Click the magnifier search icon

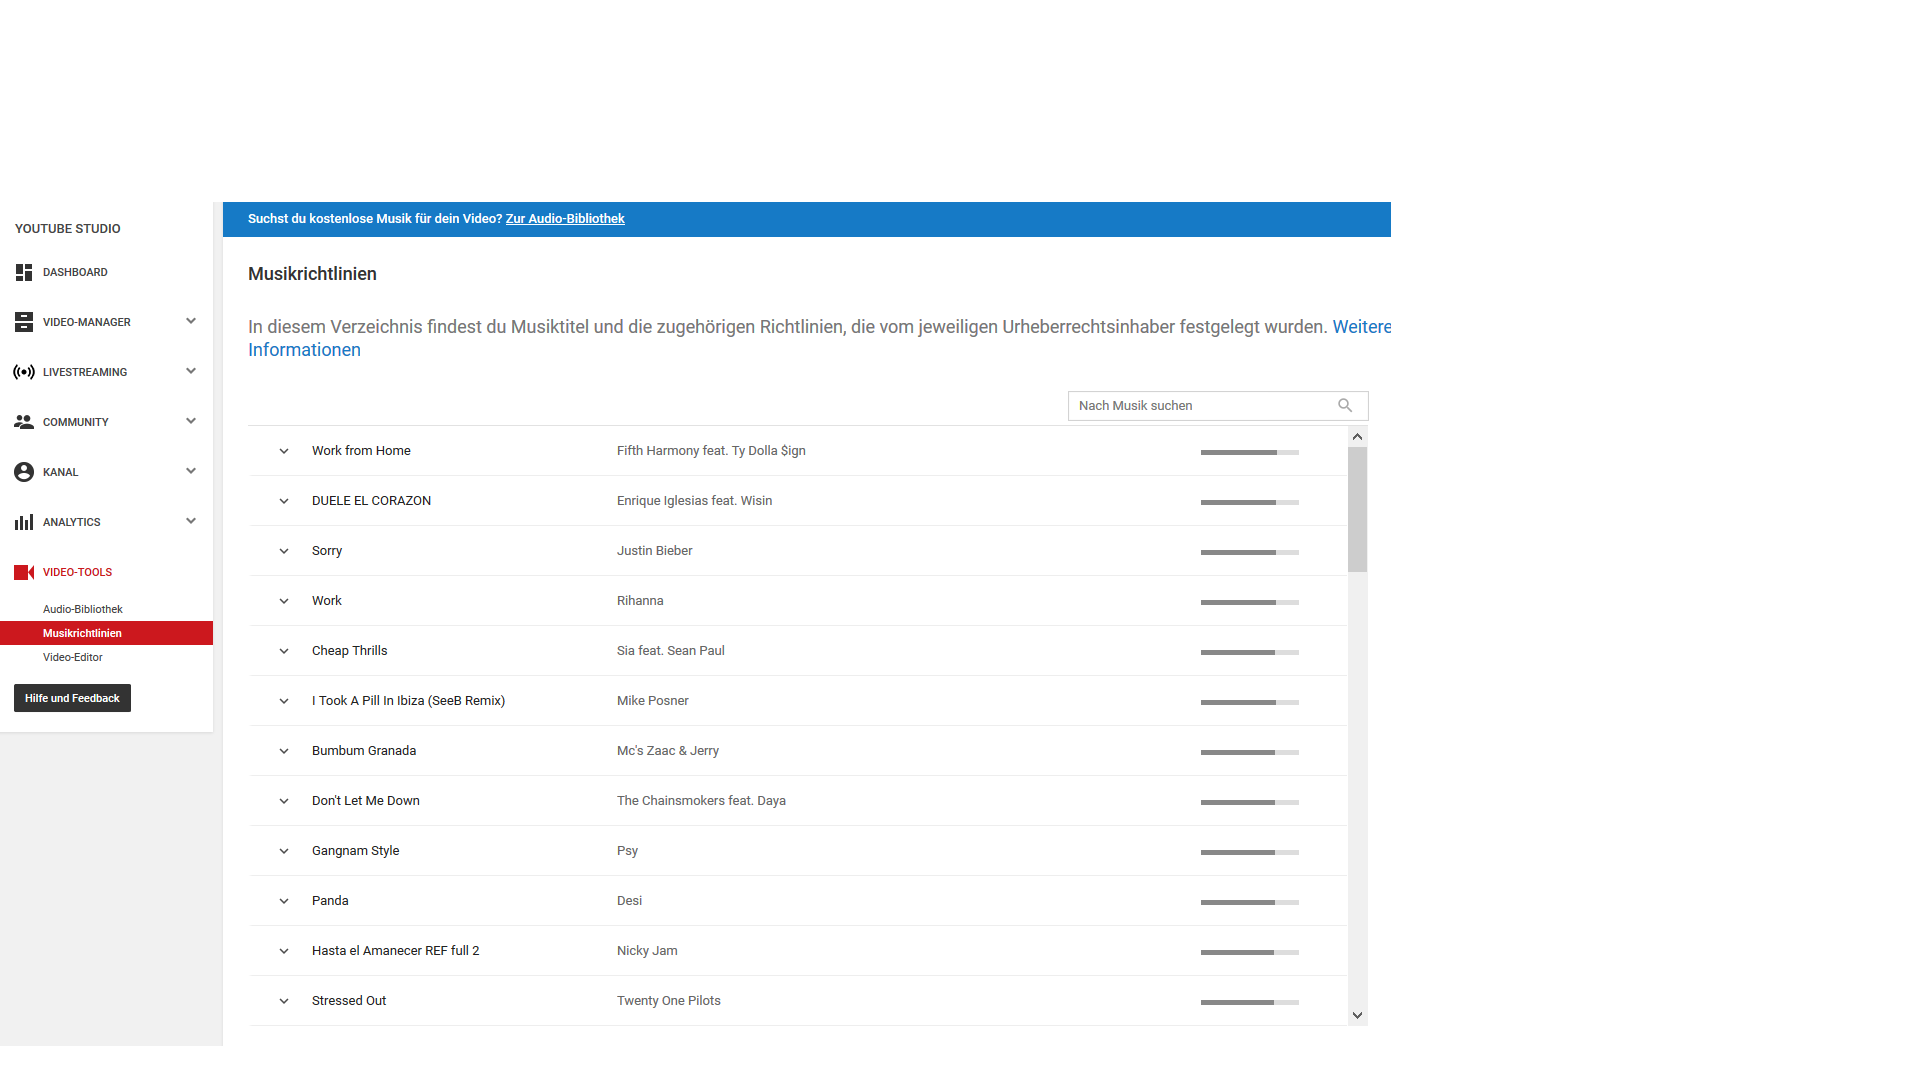click(x=1345, y=406)
